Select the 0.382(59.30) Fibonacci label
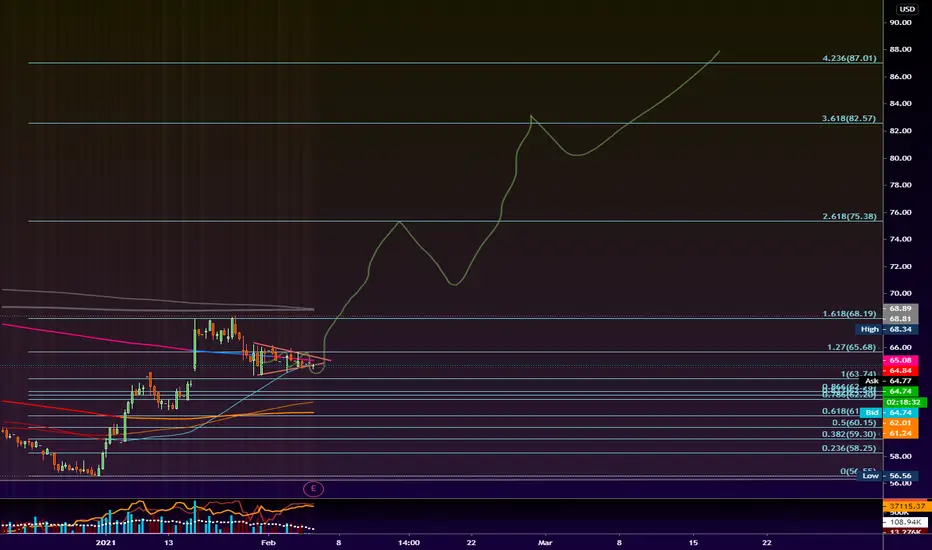Image resolution: width=932 pixels, height=550 pixels. pyautogui.click(x=849, y=434)
